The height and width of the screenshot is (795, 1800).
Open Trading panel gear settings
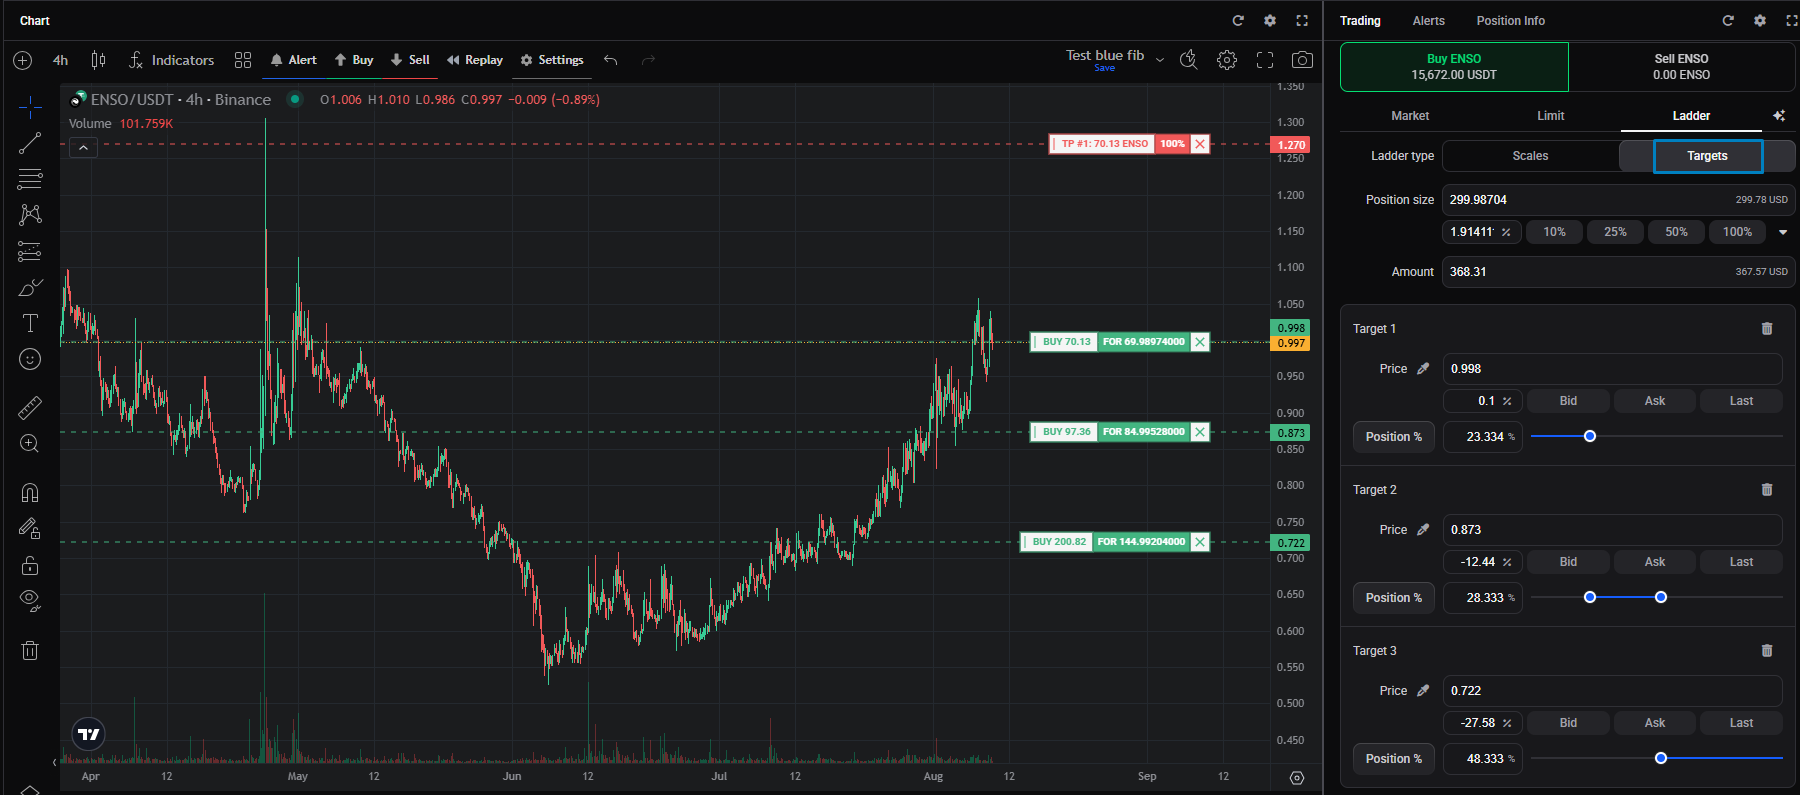pos(1760,20)
